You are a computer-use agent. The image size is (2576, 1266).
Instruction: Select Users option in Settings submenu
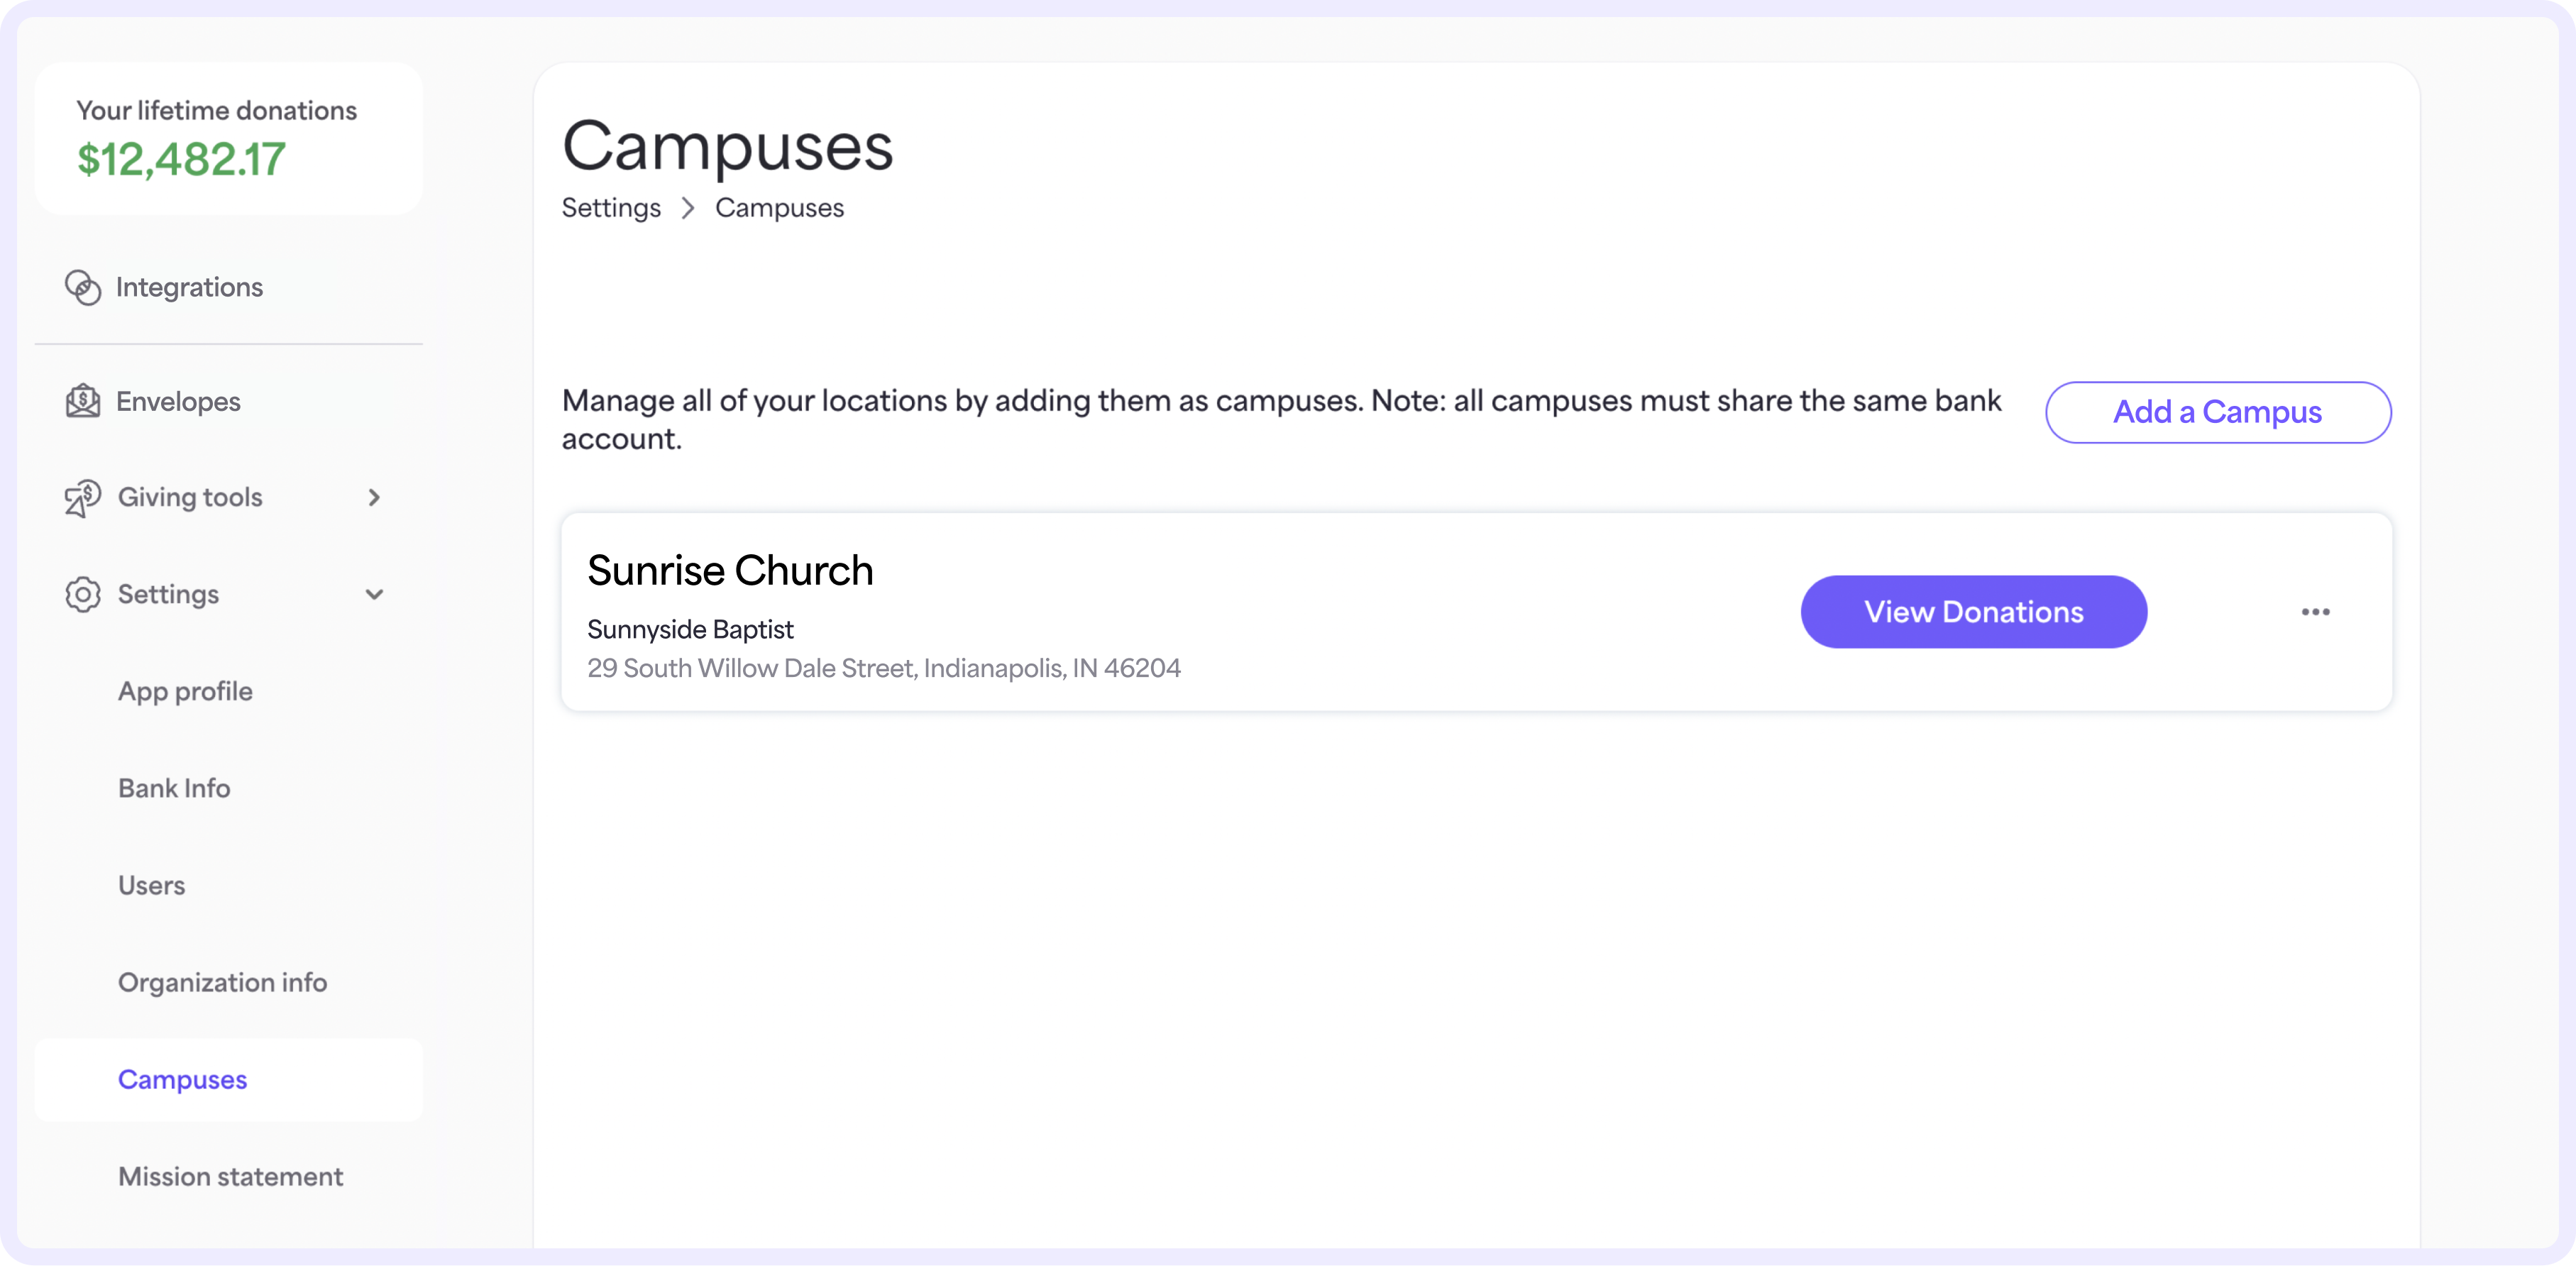click(151, 885)
